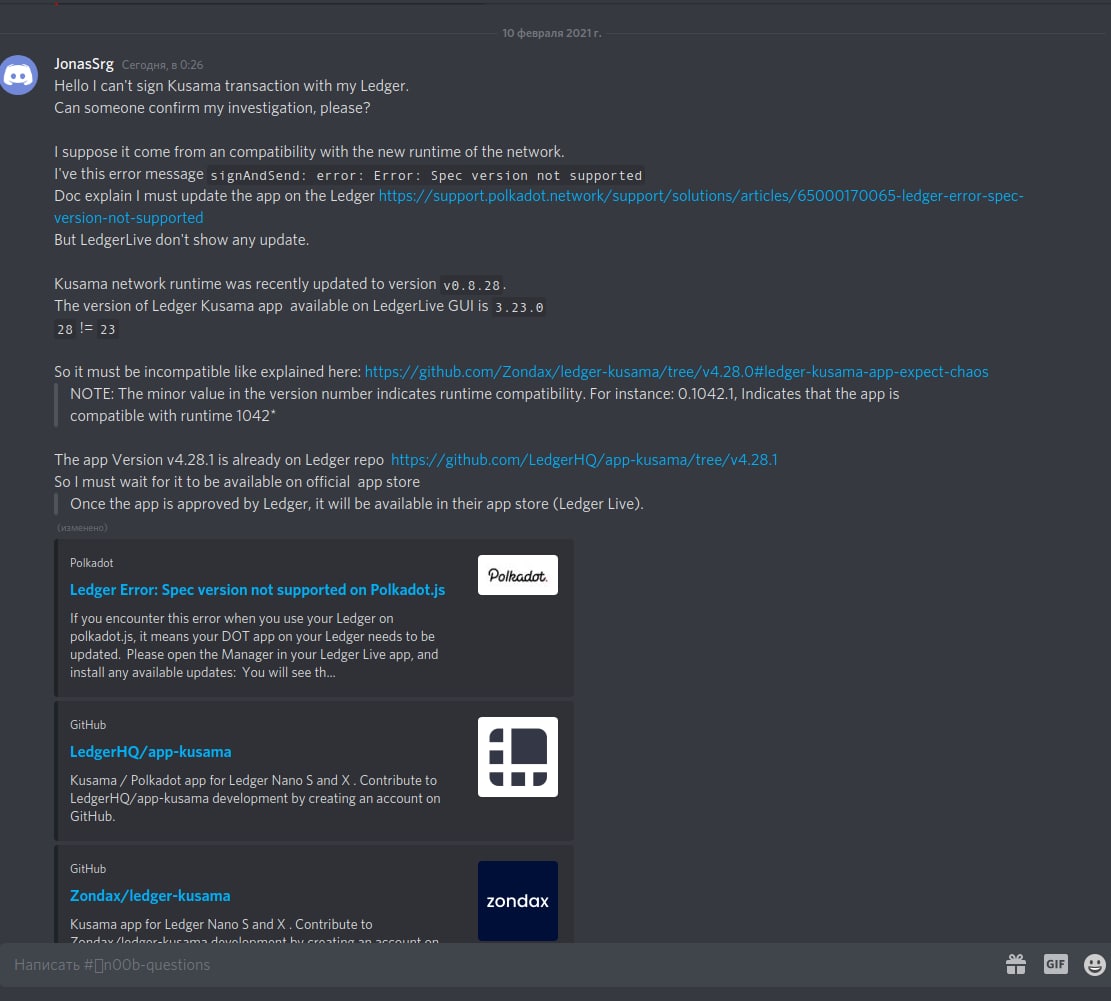
Task: Click the zondax logo thumbnail
Action: point(517,900)
